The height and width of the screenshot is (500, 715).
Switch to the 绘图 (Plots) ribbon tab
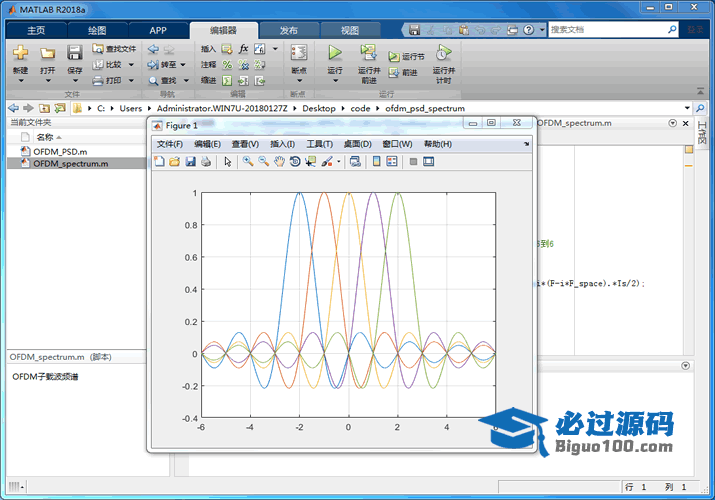97,30
